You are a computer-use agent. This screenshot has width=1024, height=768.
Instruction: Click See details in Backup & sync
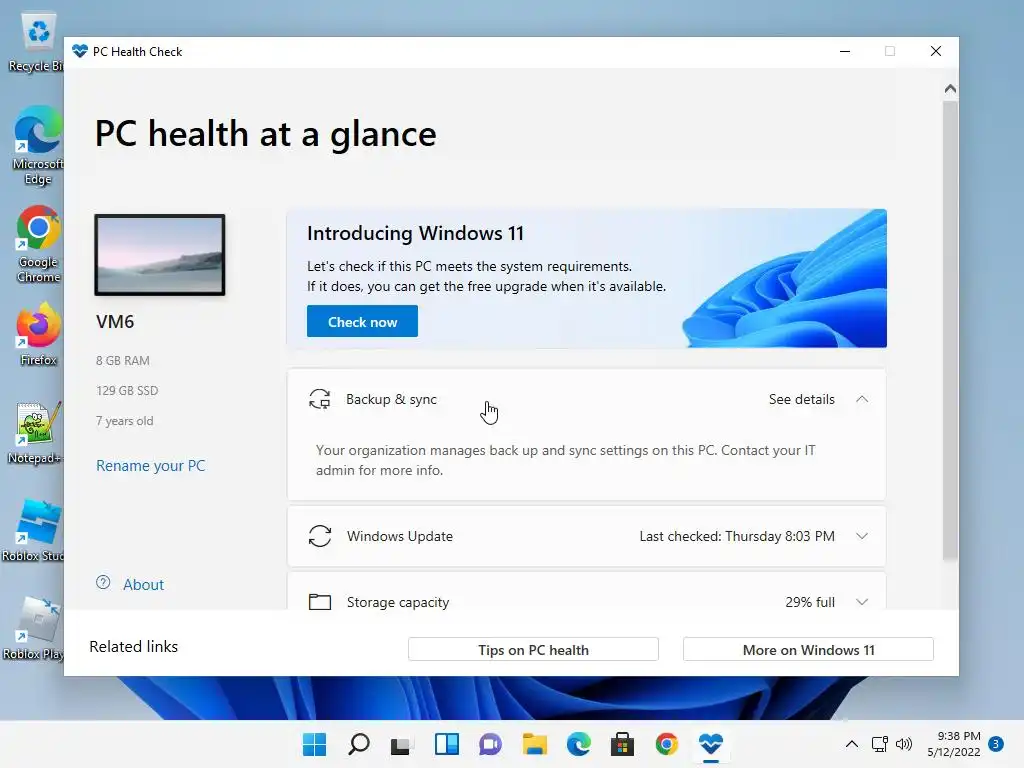tap(801, 399)
